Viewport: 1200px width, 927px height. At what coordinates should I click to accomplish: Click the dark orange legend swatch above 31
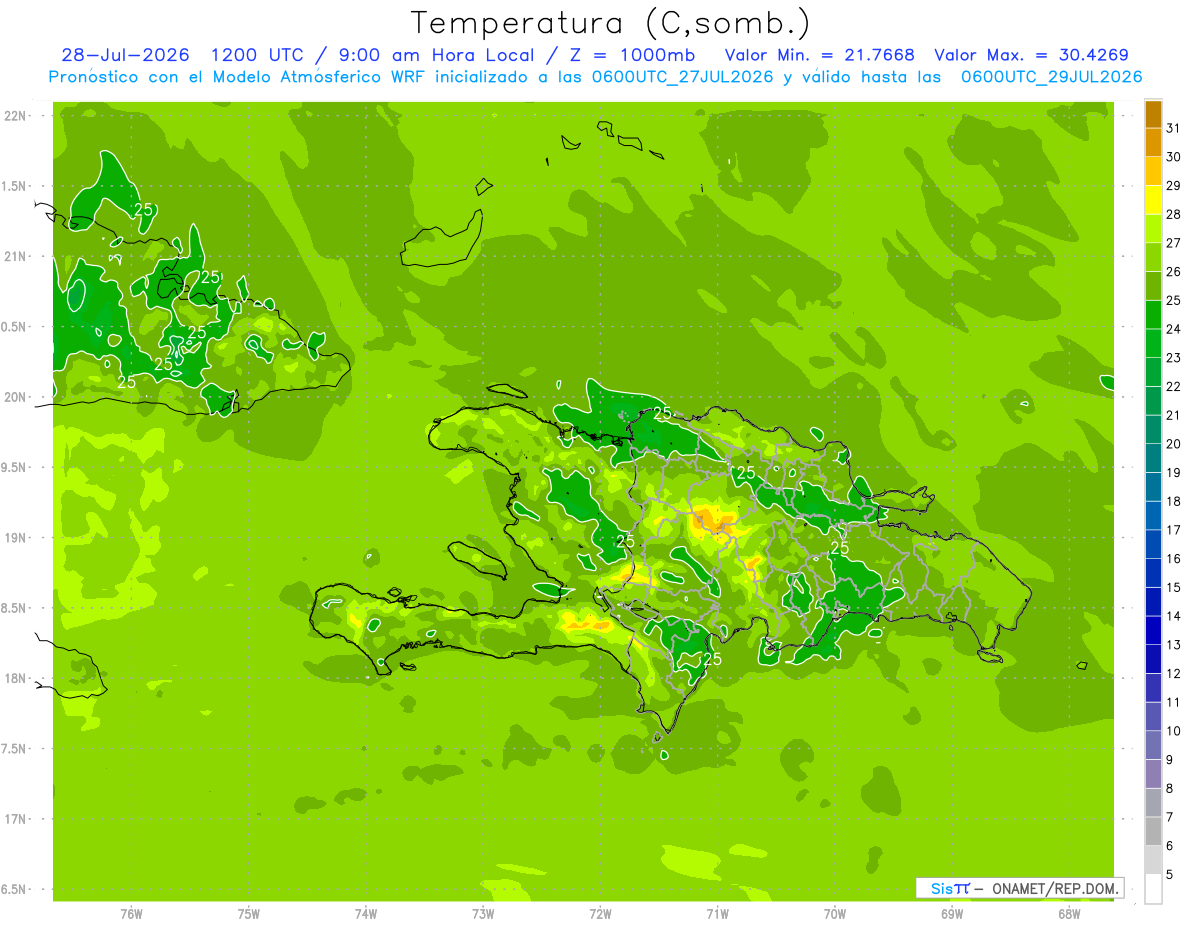[1153, 114]
